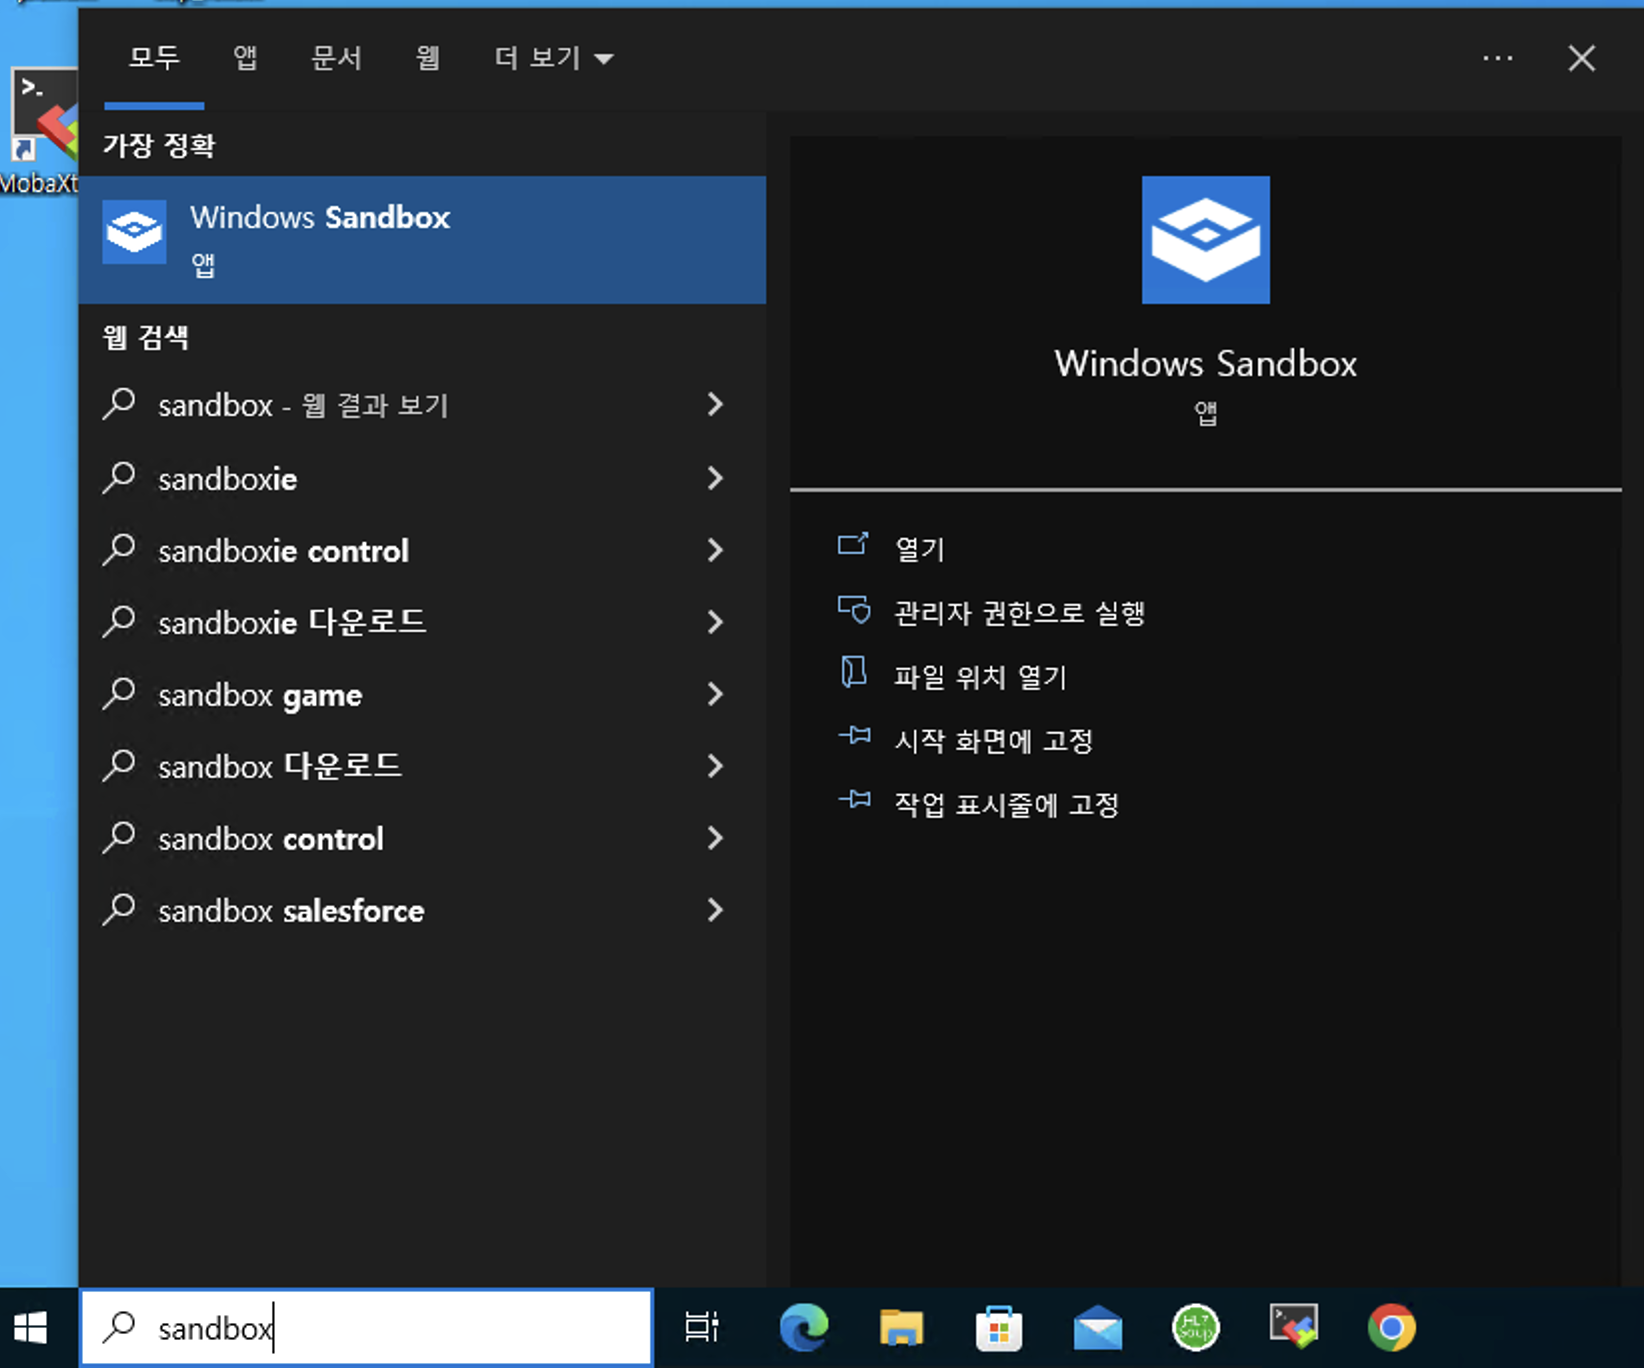The height and width of the screenshot is (1368, 1644).
Task: Choose the 'sandbox game' suggestion
Action: coord(422,694)
